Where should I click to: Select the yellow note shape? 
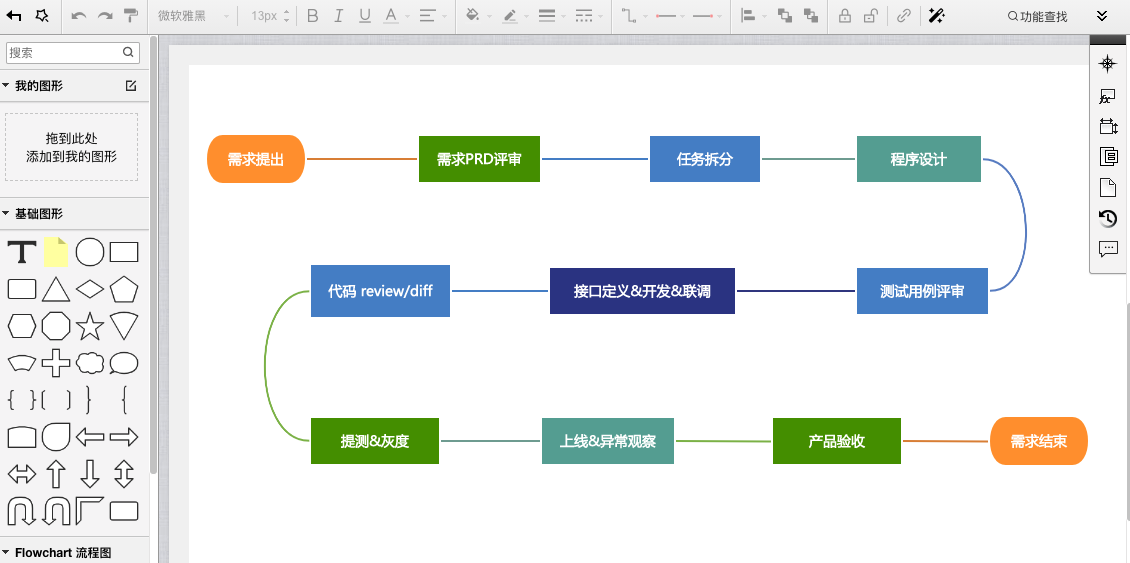[55, 252]
